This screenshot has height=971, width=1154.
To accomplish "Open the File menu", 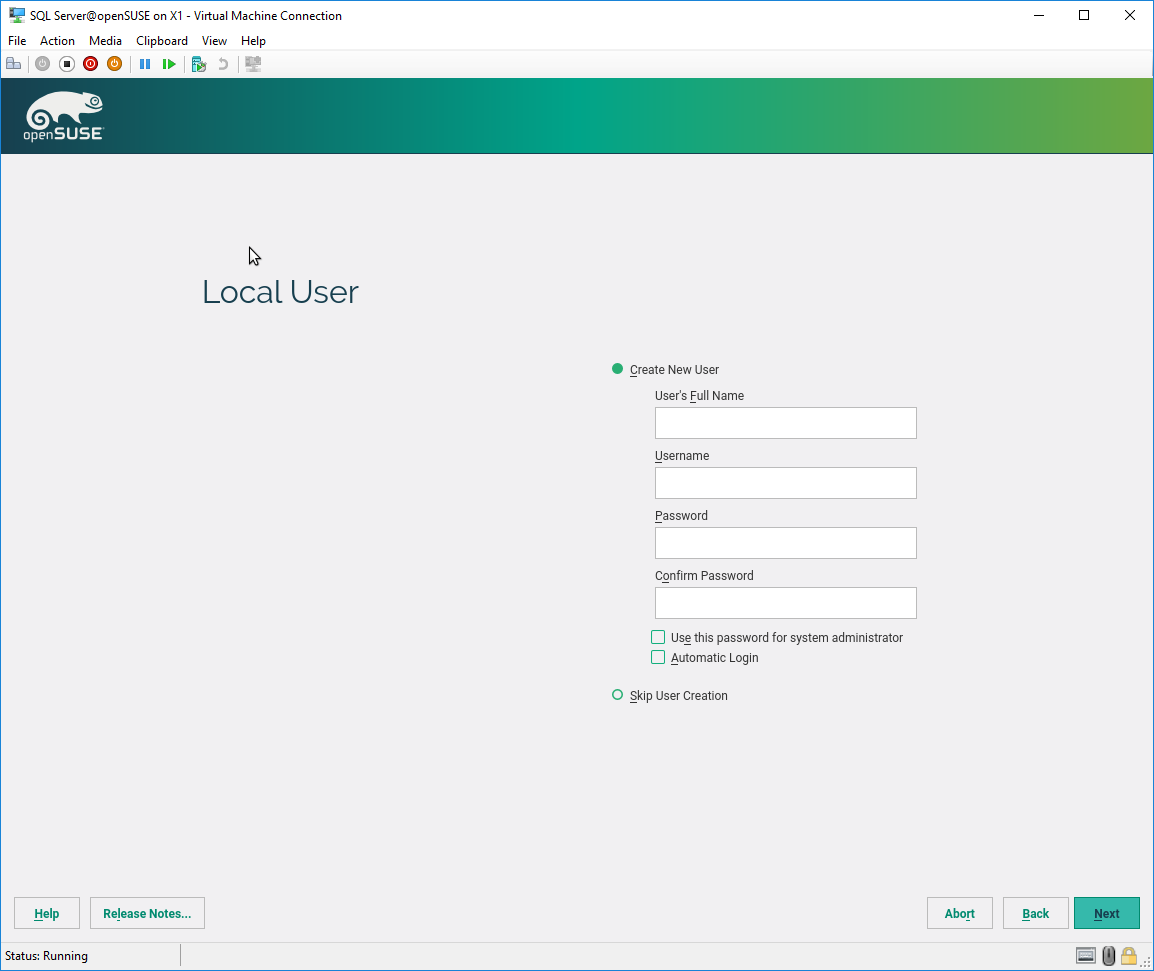I will [17, 40].
